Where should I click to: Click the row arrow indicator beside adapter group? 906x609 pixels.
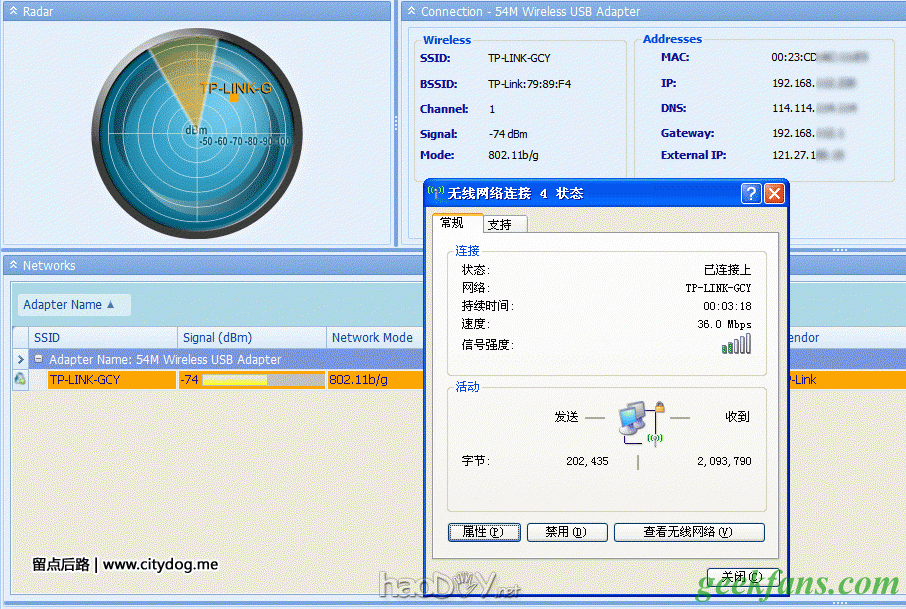click(x=20, y=359)
